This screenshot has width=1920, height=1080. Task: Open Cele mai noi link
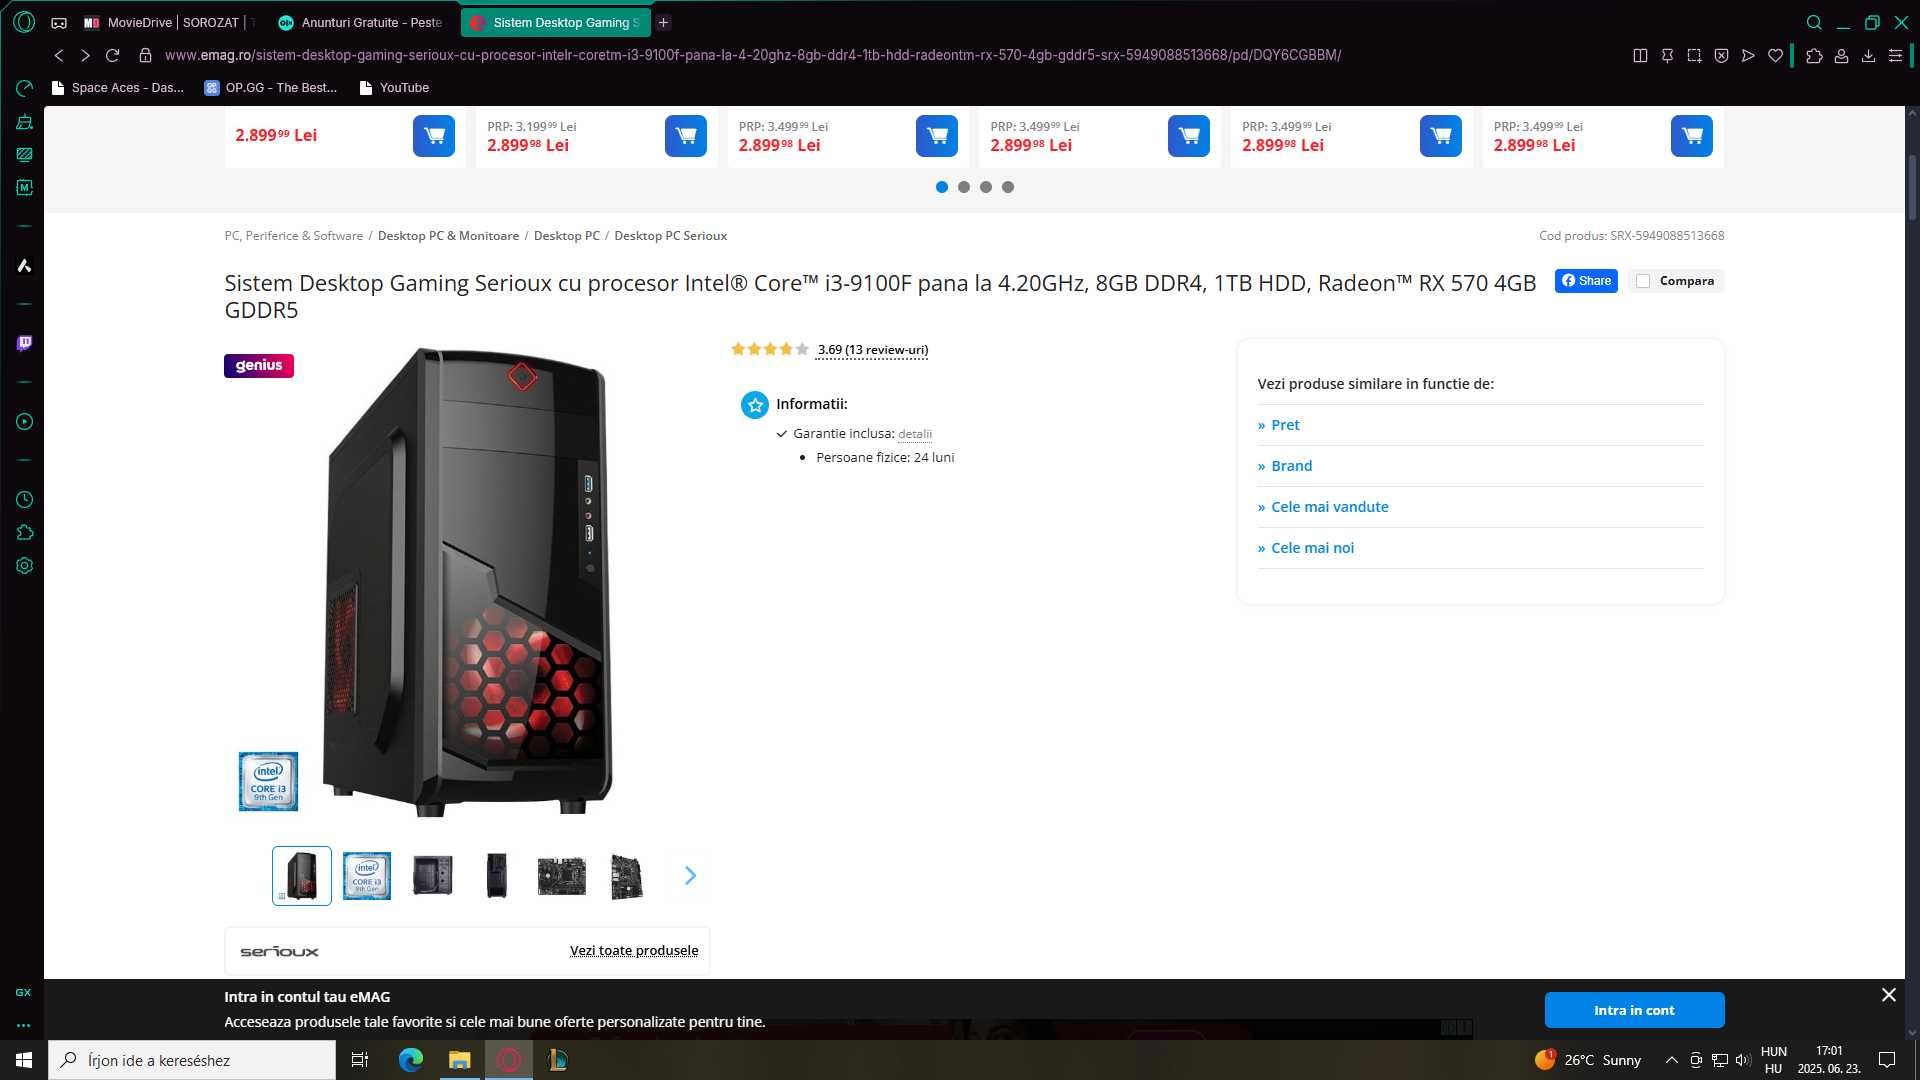1312,548
